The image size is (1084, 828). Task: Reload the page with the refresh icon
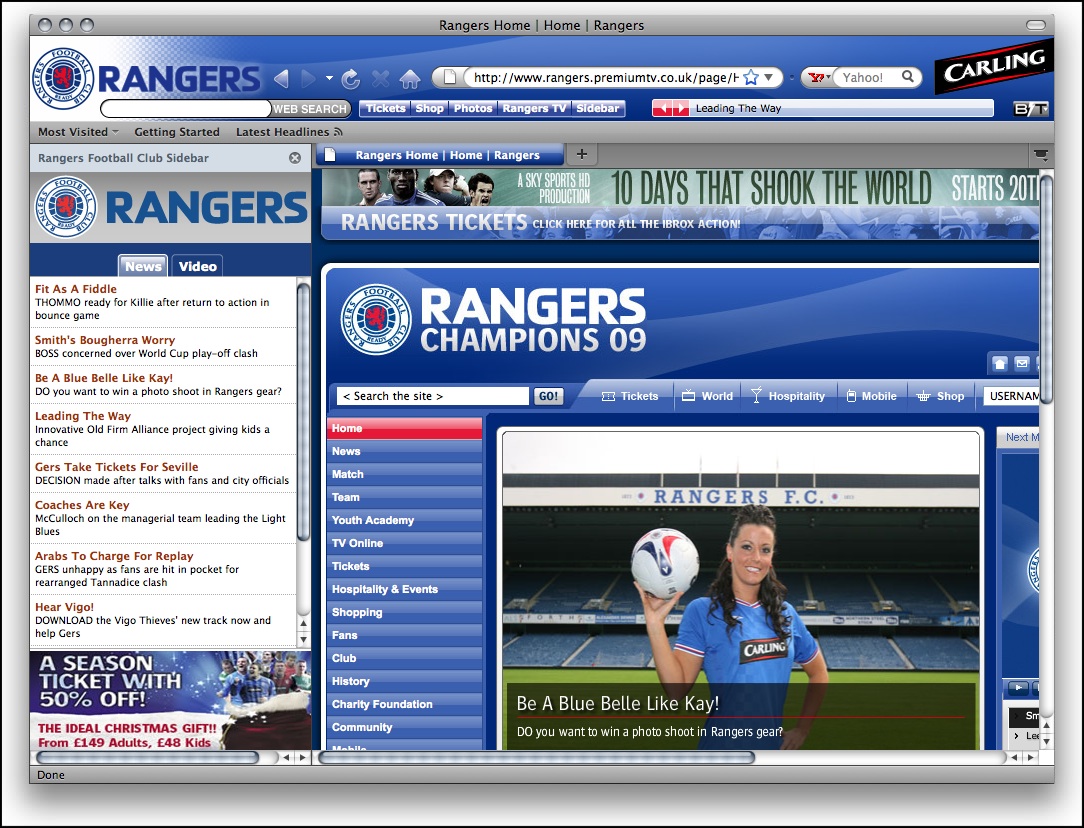[351, 79]
